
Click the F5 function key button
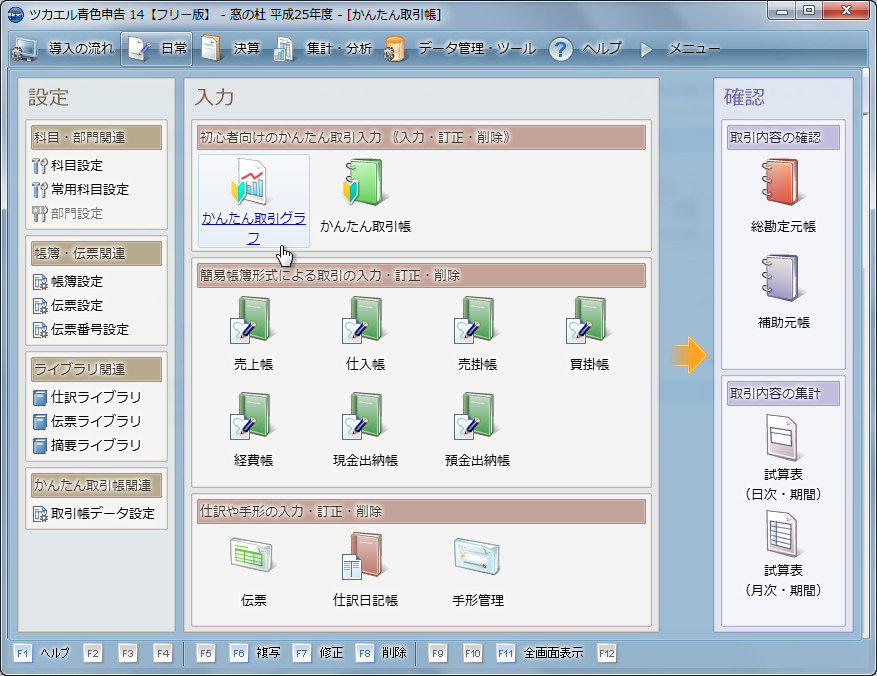pyautogui.click(x=206, y=653)
